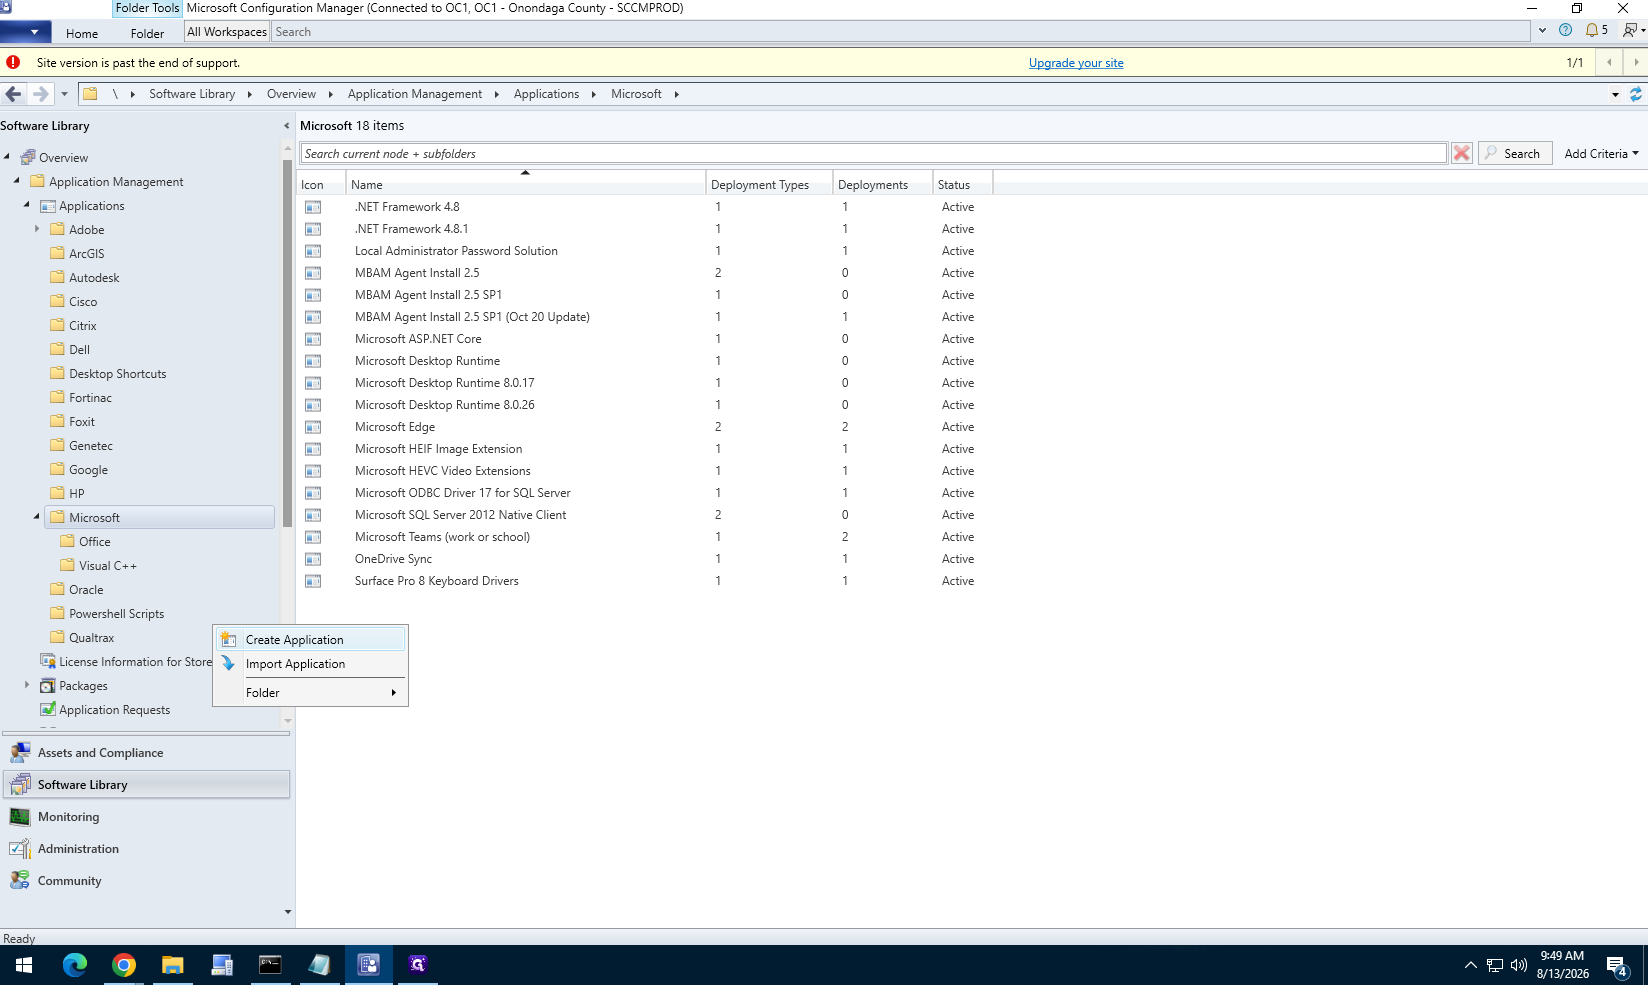Select the Visual C++ subfolder

pyautogui.click(x=108, y=565)
